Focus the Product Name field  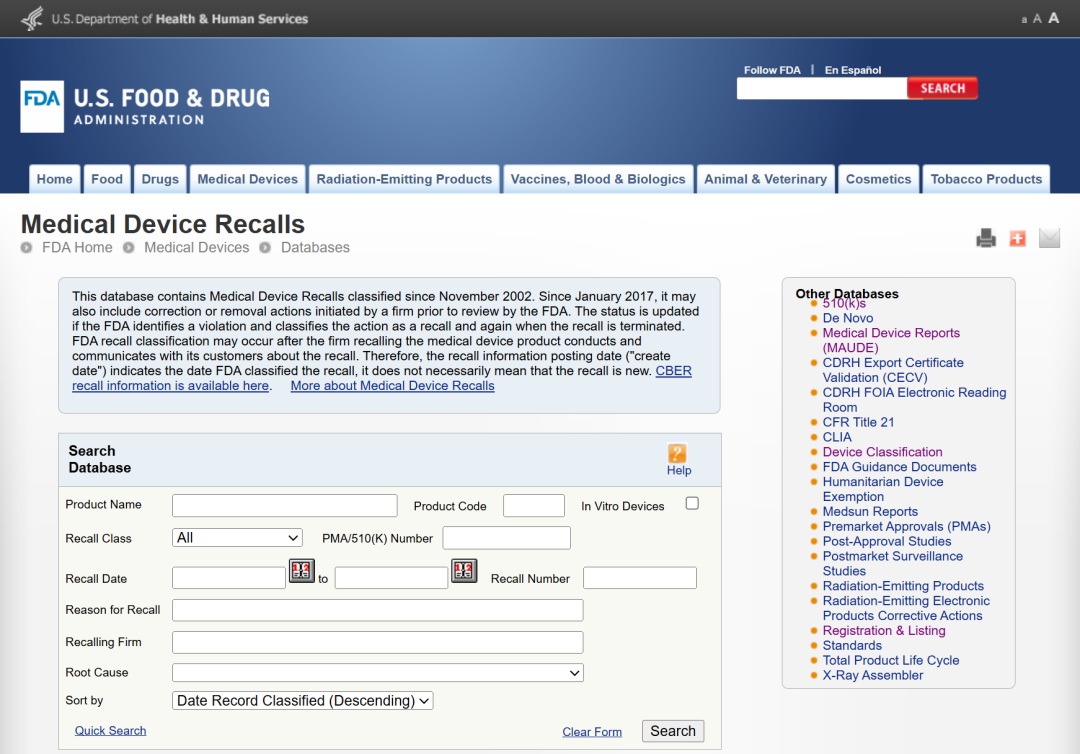pos(284,505)
